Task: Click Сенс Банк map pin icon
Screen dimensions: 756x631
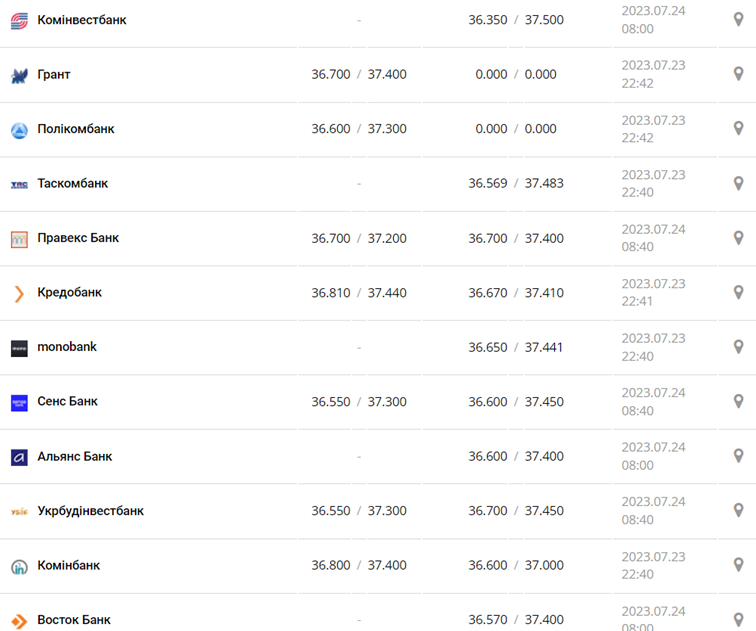Action: 739,401
